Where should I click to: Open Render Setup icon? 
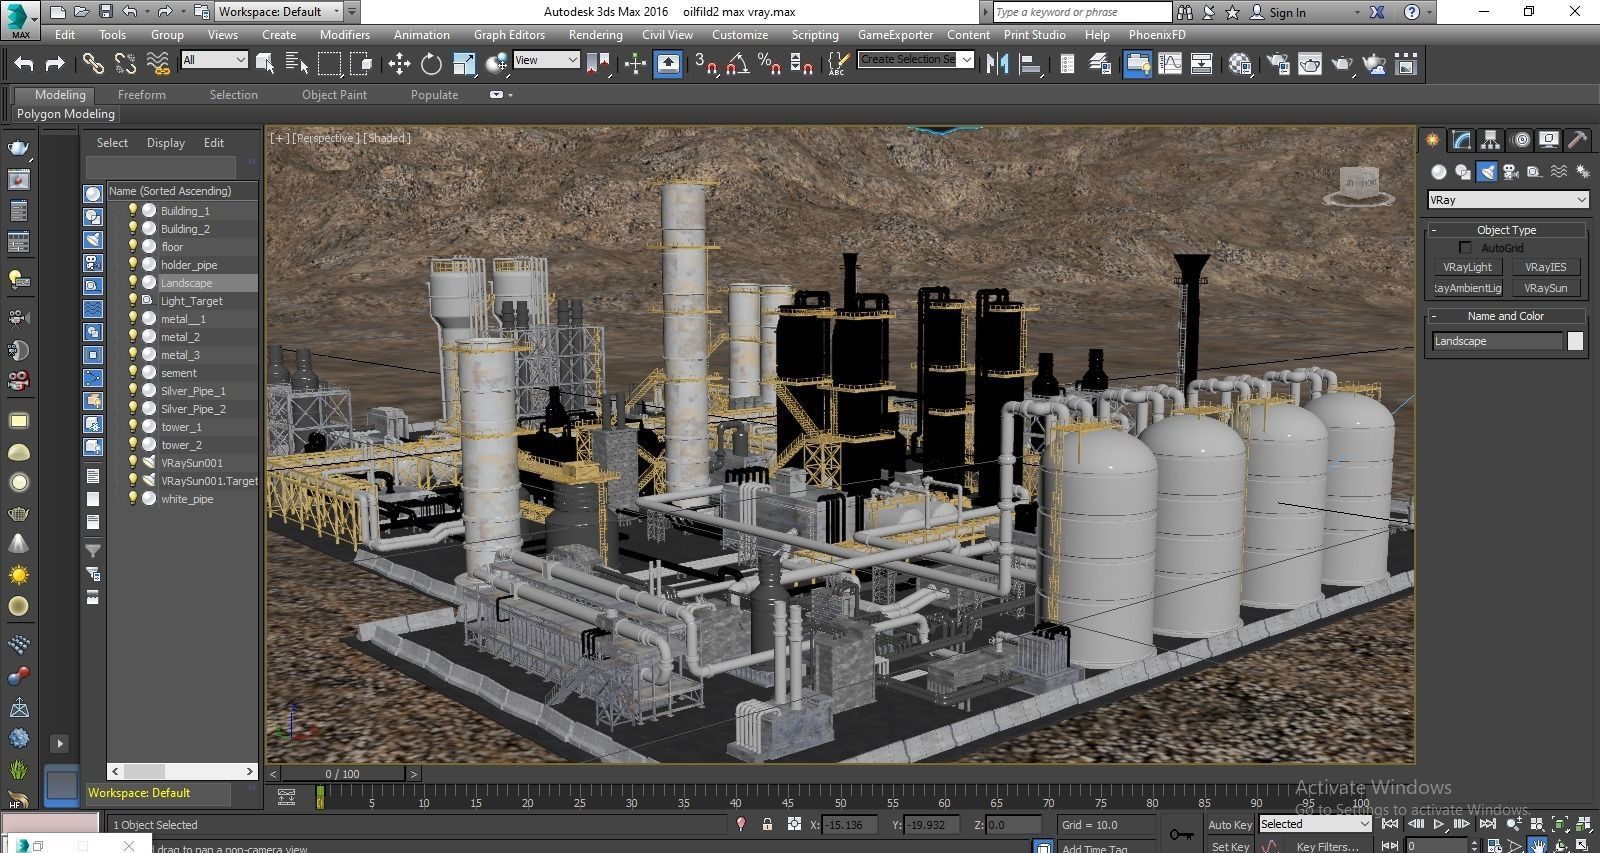click(x=1278, y=64)
